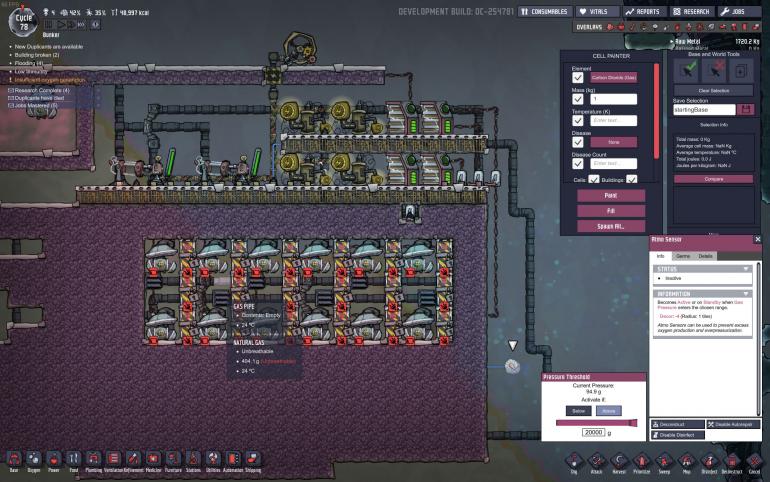Save selection with the floppy disk icon
The image size is (770, 482).
coord(744,109)
